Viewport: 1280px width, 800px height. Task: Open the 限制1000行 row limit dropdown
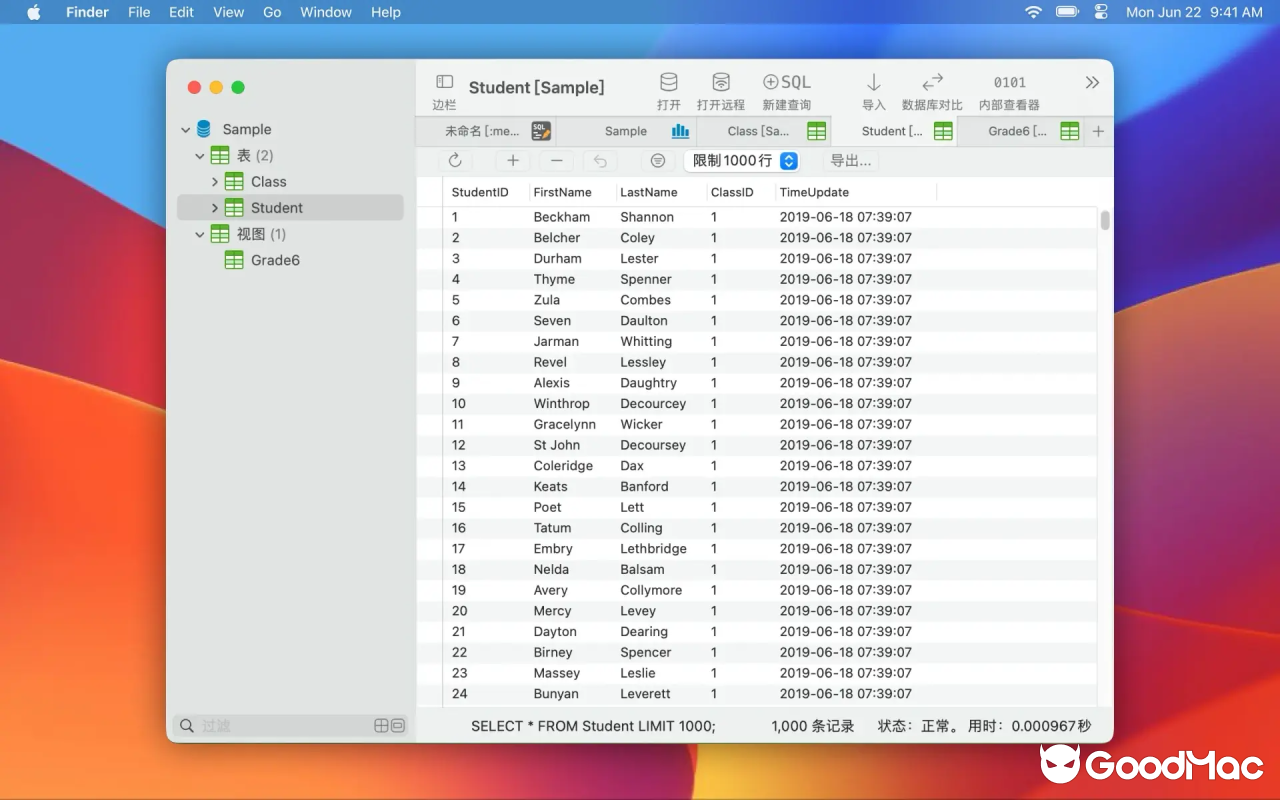click(x=742, y=160)
